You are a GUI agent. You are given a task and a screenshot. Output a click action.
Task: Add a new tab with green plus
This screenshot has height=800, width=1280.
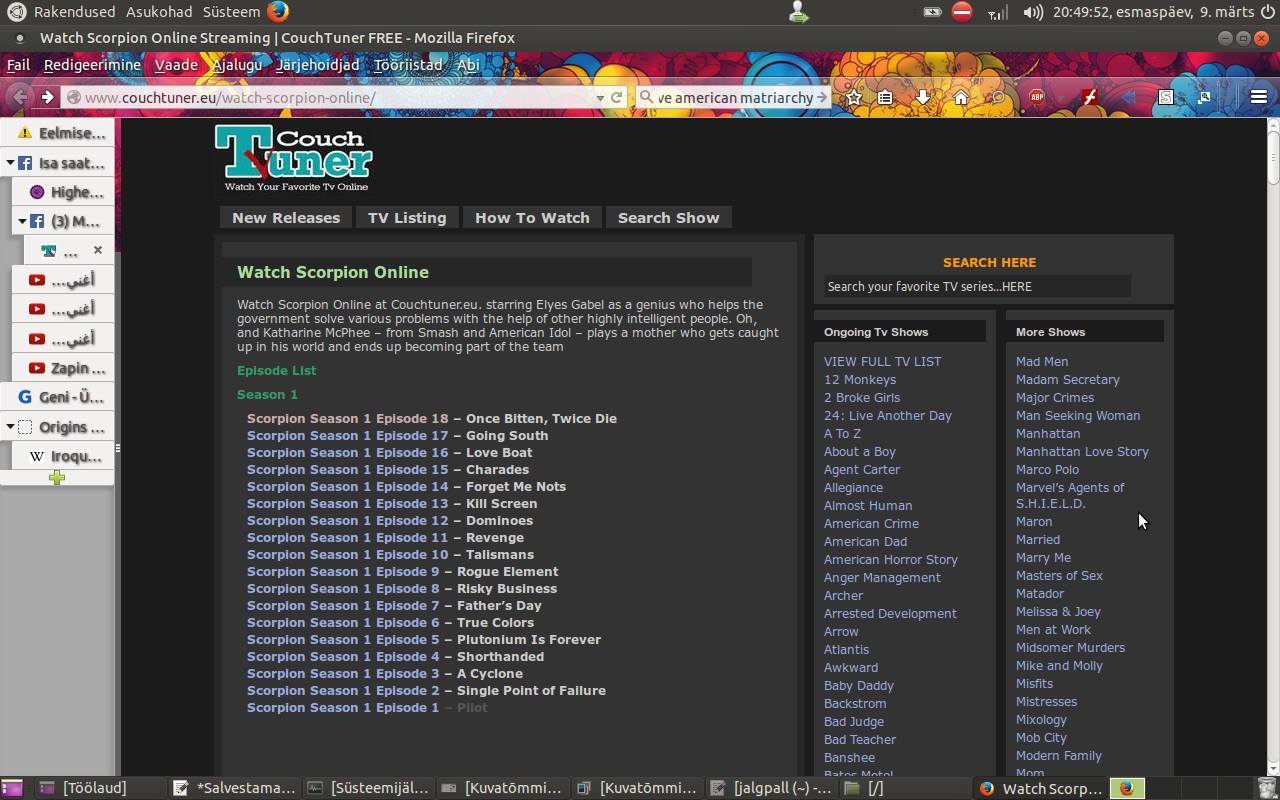point(57,478)
